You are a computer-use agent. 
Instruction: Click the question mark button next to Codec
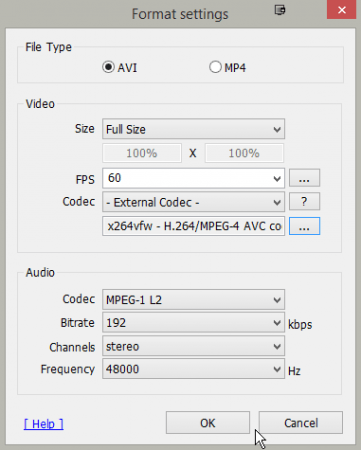304,201
